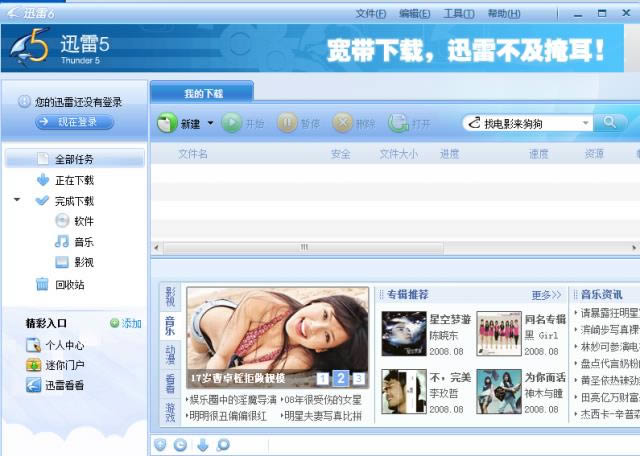Screen dimensions: 640x456
Task: Open the 工具(T) menu
Action: [459, 14]
